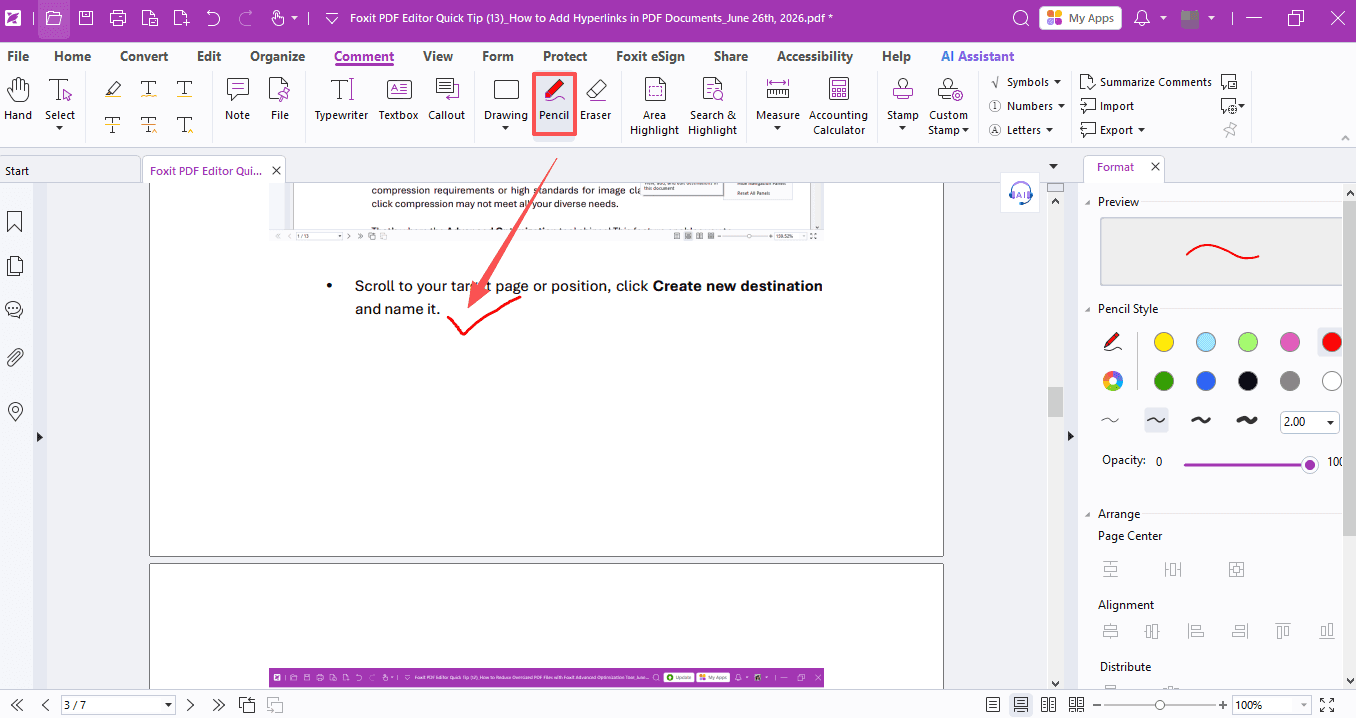Select thinnest line thickness preset
The width and height of the screenshot is (1356, 718).
[x=1109, y=421]
